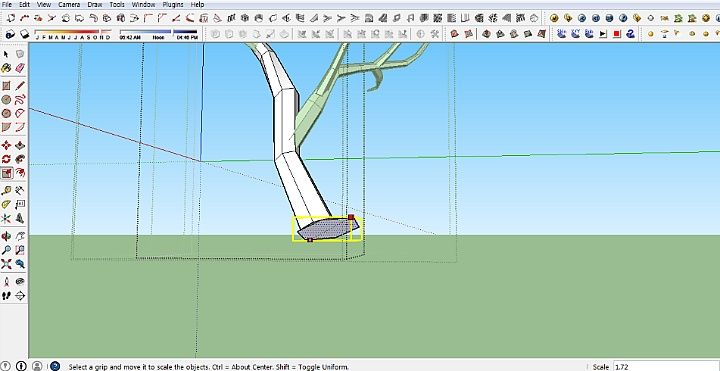Pick the Paint Bucket tool
Screen dimensions: 720x371
coord(6,68)
